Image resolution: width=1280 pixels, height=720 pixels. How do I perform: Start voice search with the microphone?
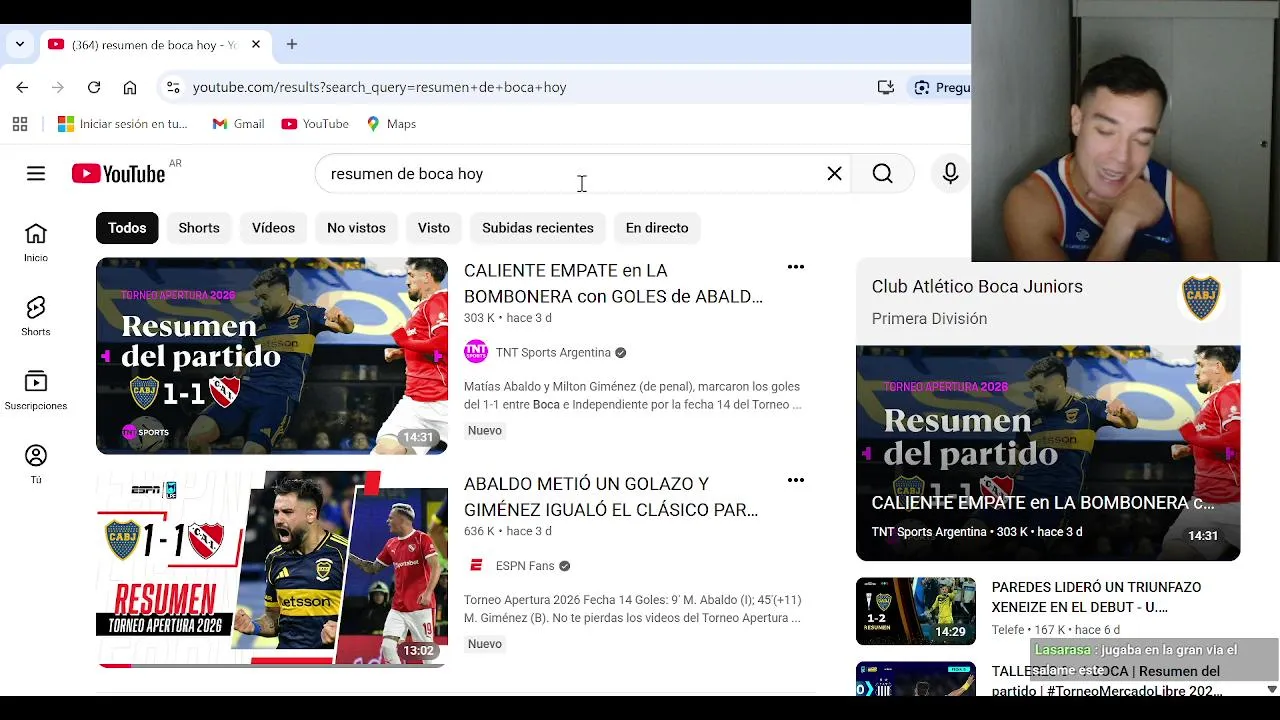(950, 174)
